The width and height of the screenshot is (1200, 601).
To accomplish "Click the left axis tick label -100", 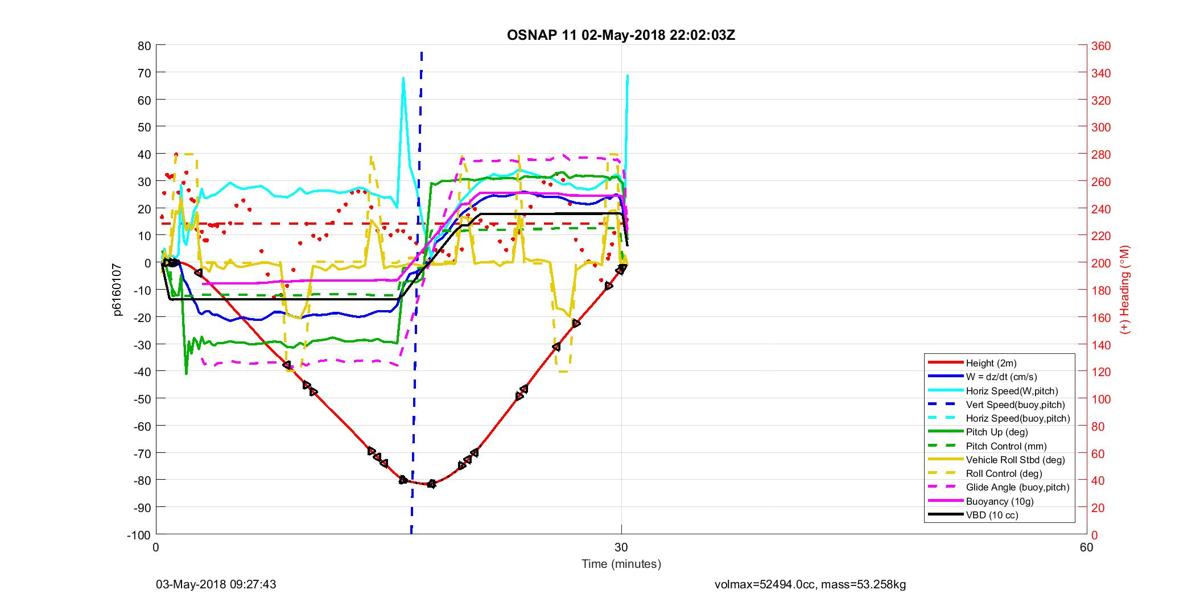I will [x=141, y=535].
